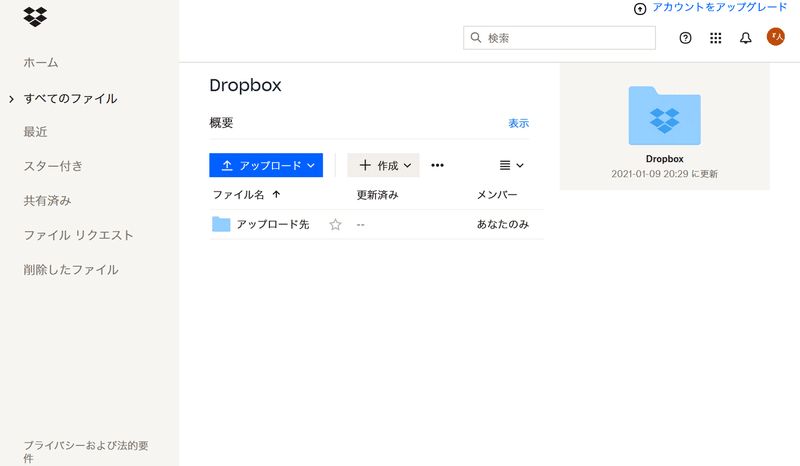Click the account upgrade arrow icon
Screen dimensions: 800x466
[640, 9]
